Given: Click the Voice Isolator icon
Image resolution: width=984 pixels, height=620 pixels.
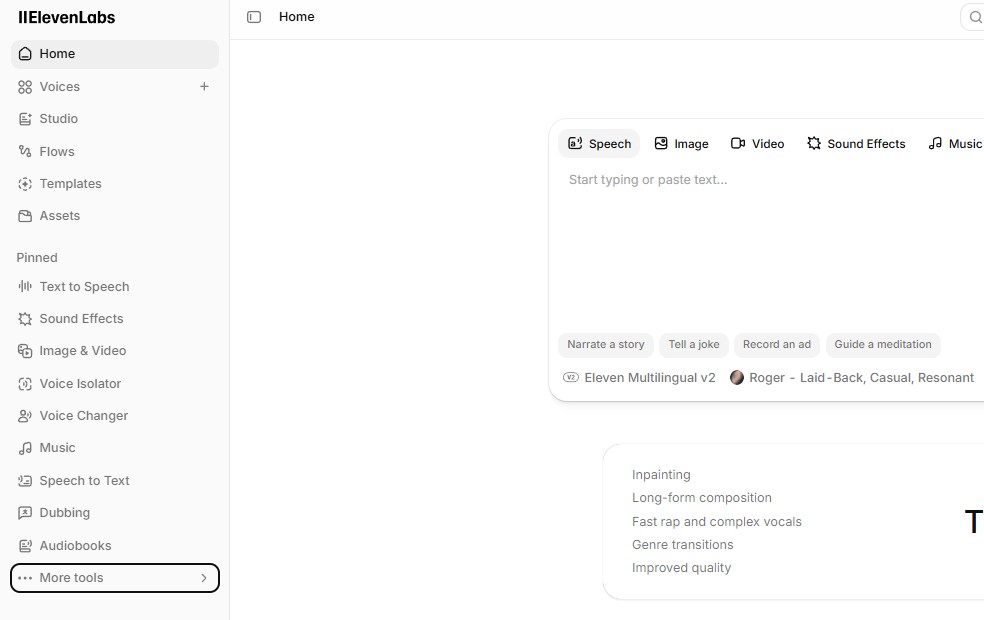Looking at the screenshot, I should [x=25, y=384].
